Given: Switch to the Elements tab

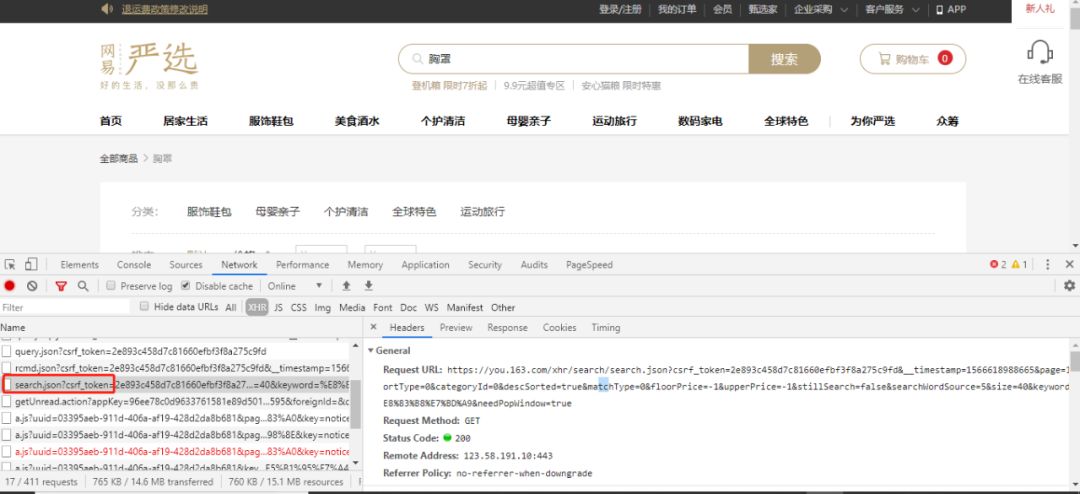Looking at the screenshot, I should pos(80,265).
